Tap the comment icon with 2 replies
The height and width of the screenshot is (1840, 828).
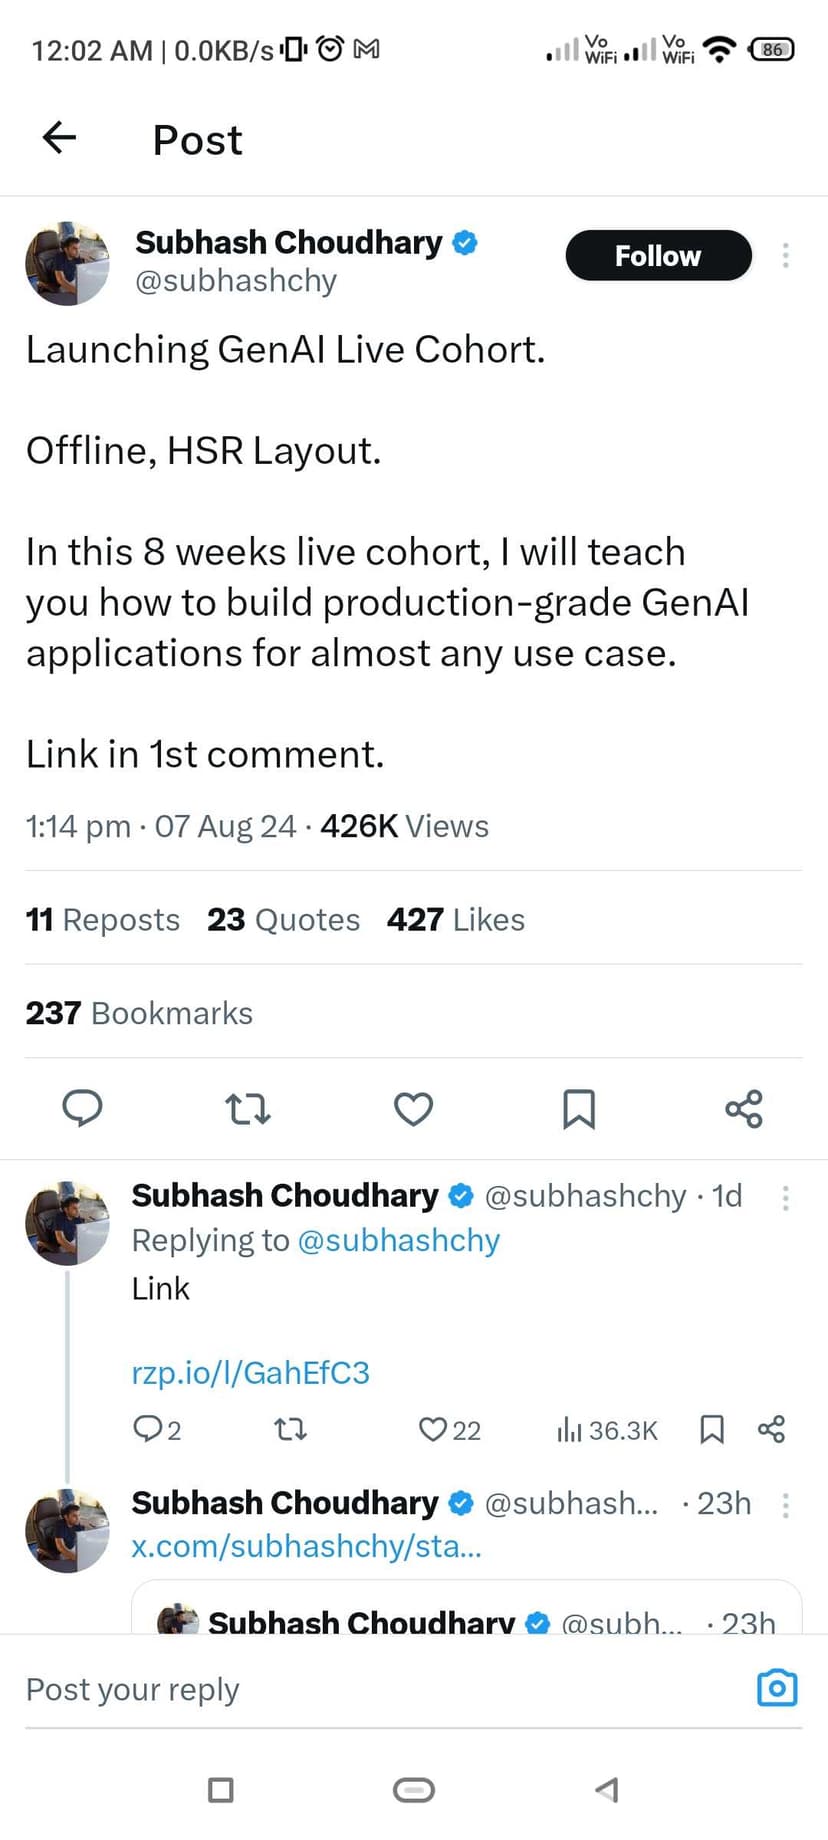click(147, 1429)
